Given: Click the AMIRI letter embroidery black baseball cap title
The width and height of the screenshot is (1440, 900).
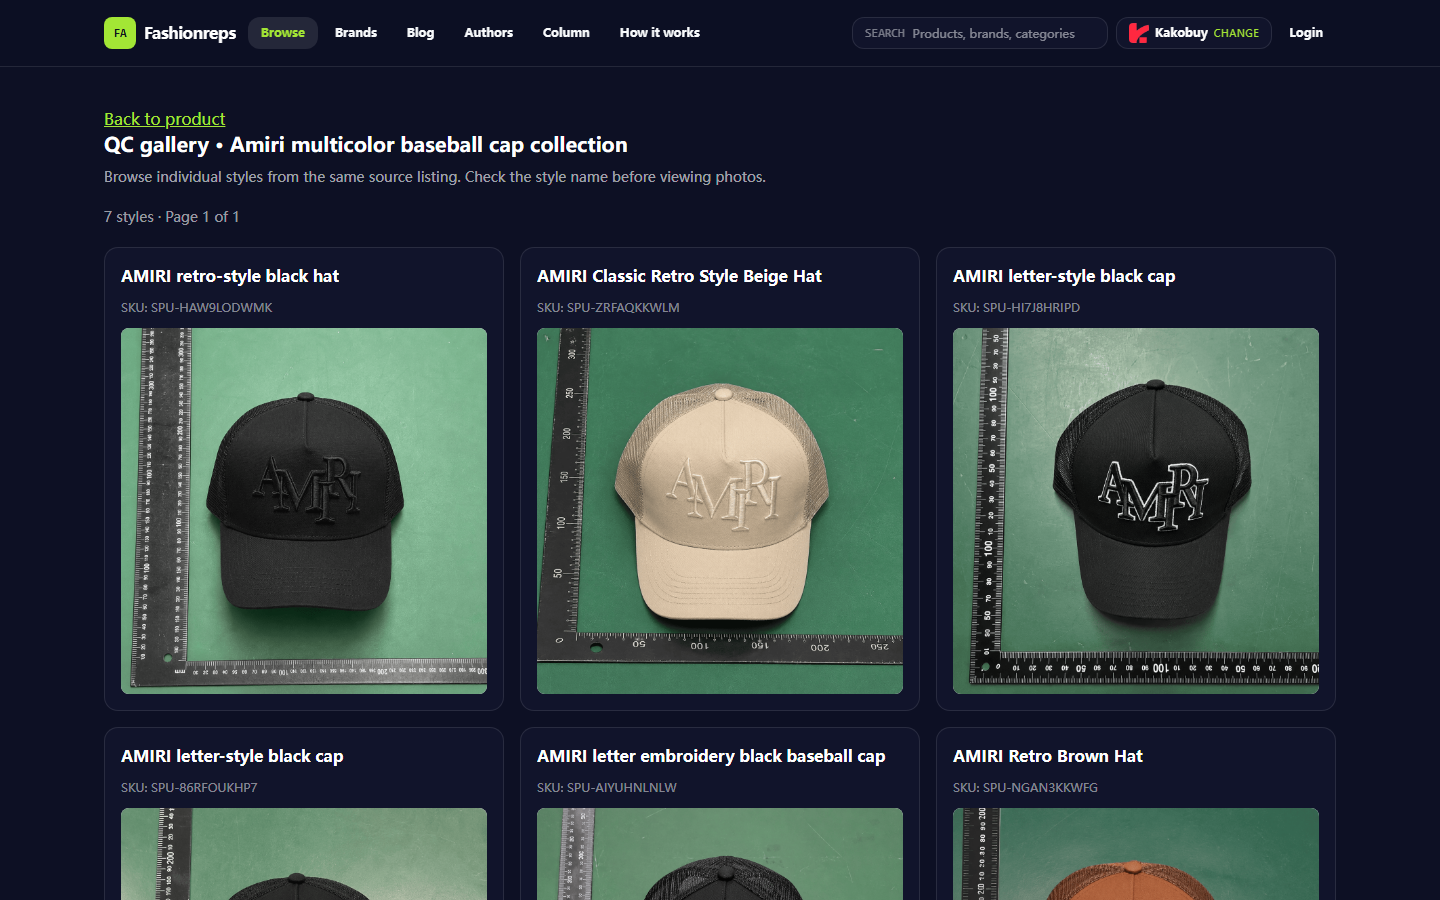Looking at the screenshot, I should point(711,756).
